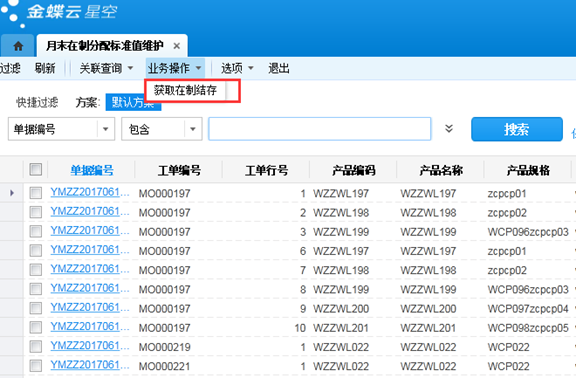Open the 单据编号 field dropdown

coord(106,129)
